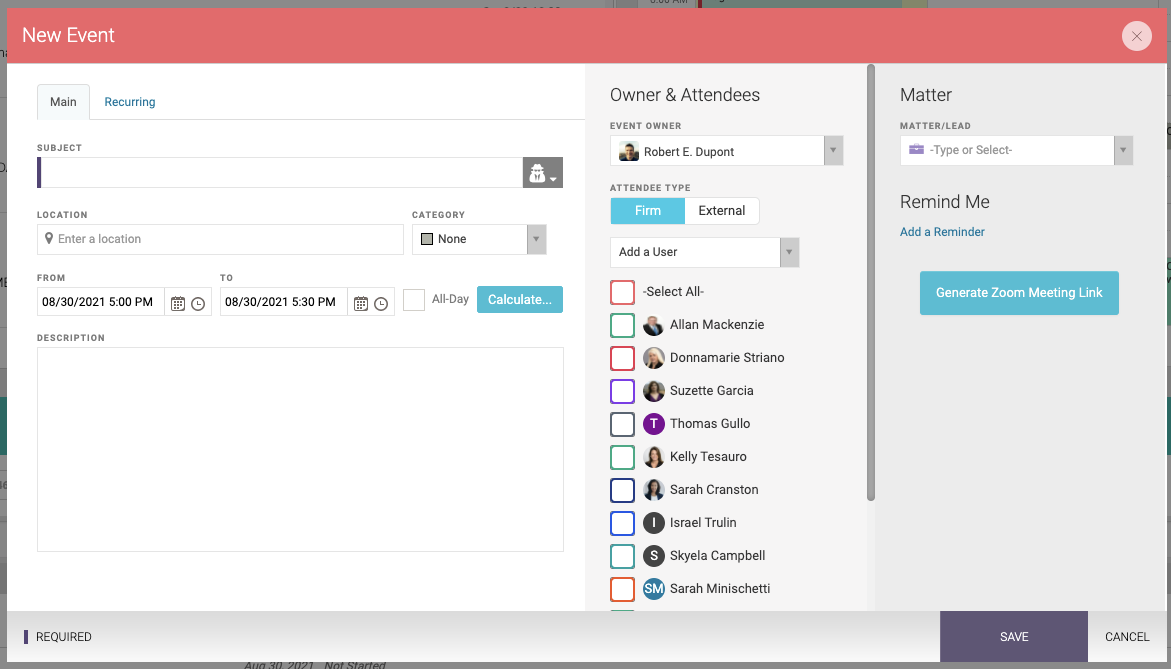Click into the Location field
The height and width of the screenshot is (669, 1171).
(x=220, y=239)
